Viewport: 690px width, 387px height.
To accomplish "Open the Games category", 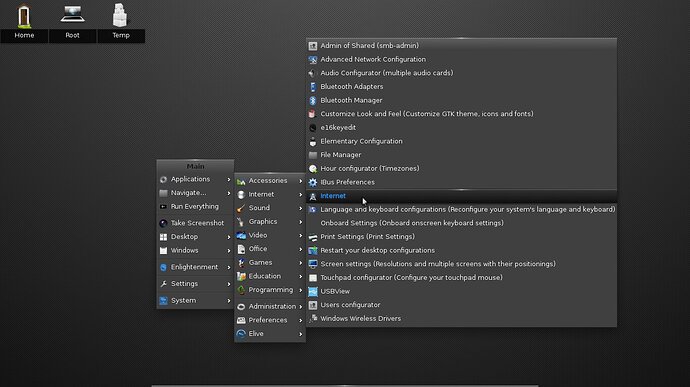I will (270, 262).
